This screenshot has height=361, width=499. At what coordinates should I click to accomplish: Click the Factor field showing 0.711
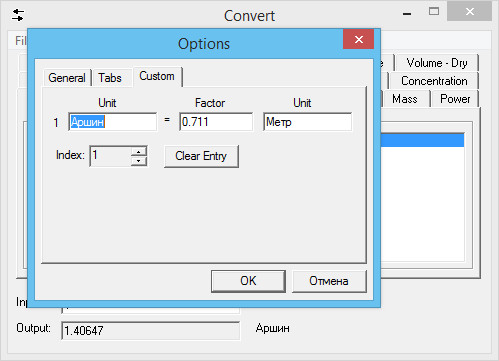(216, 122)
